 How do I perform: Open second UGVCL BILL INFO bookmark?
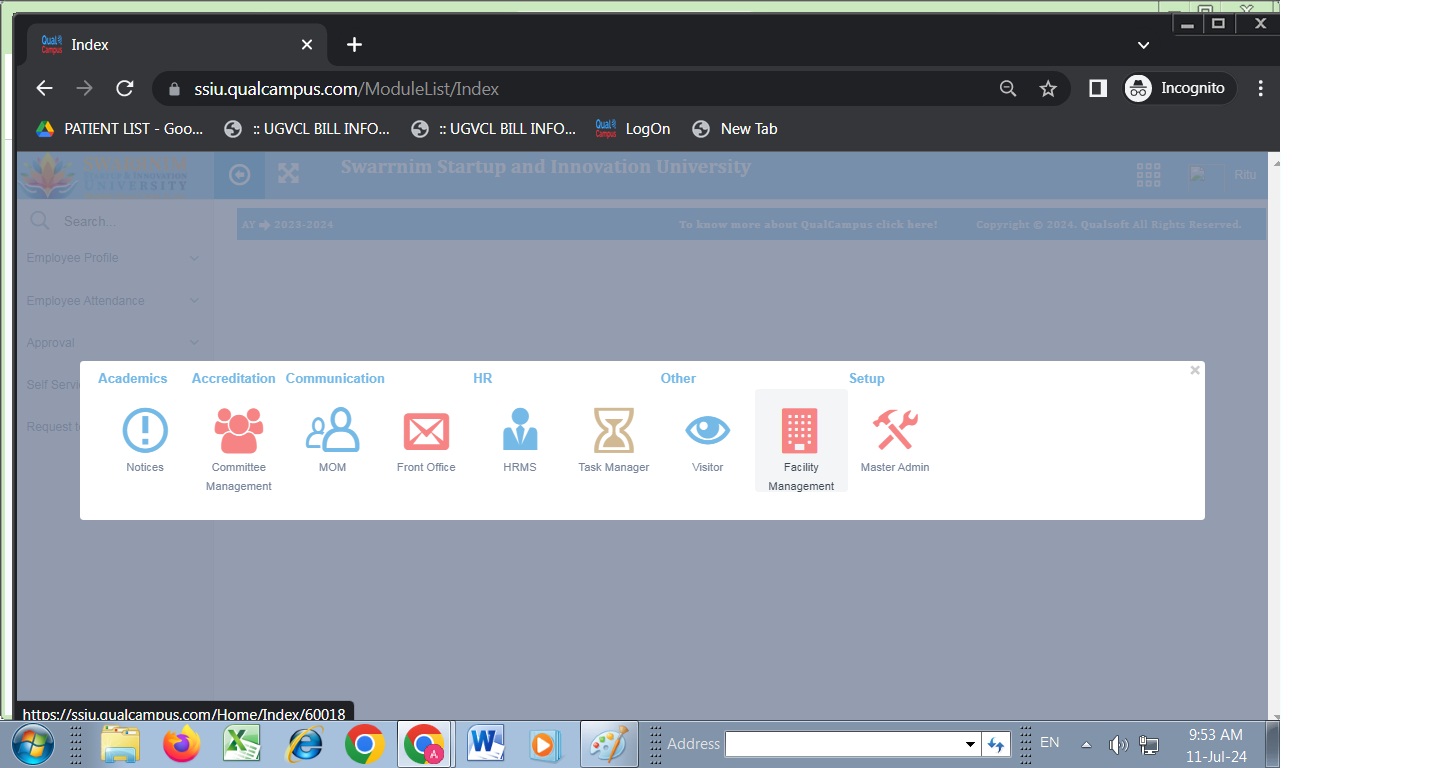494,129
